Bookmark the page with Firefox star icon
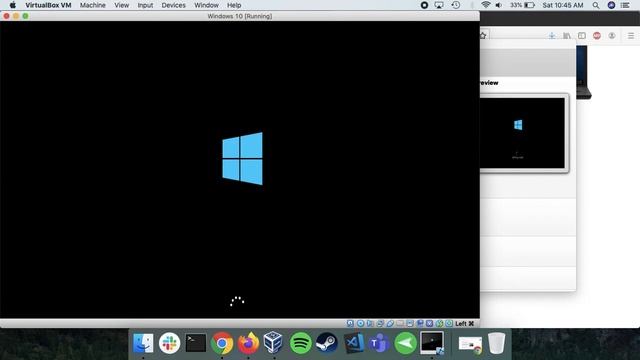This screenshot has height=360, width=640. pos(483,36)
